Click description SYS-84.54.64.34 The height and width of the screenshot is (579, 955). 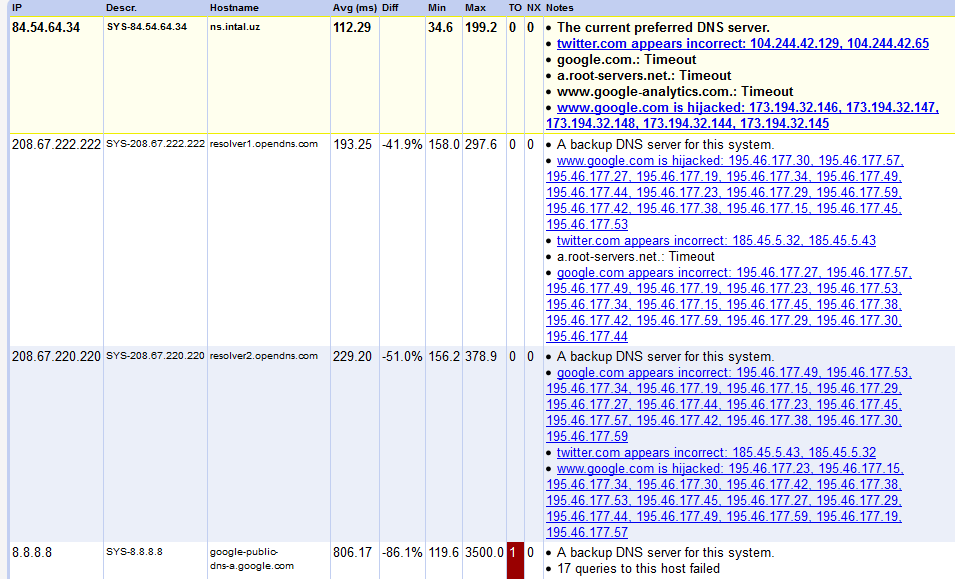pyautogui.click(x=147, y=27)
